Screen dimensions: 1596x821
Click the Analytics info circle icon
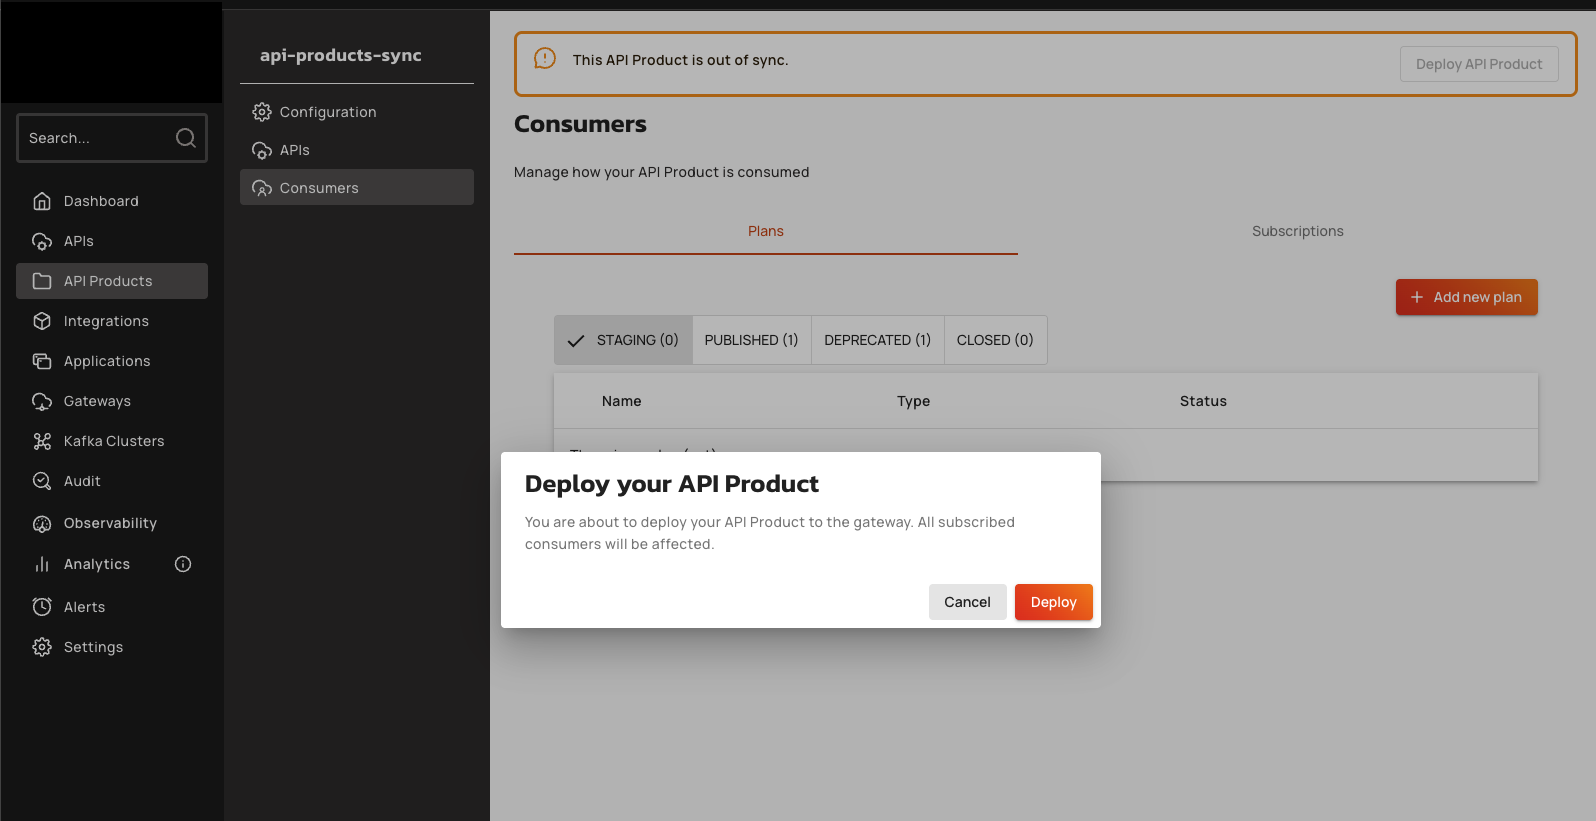[183, 564]
